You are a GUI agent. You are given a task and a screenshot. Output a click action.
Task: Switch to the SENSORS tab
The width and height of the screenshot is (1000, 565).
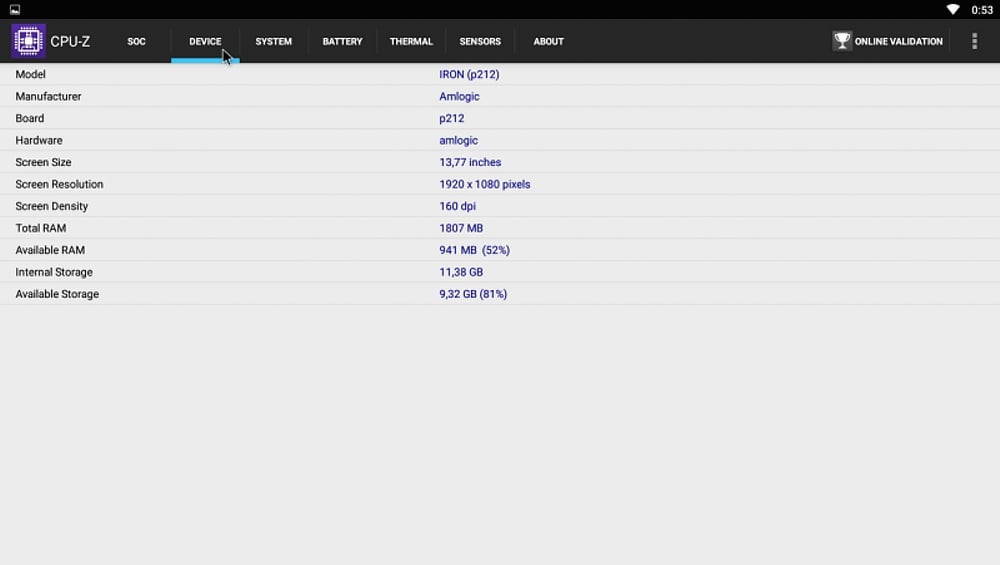click(x=480, y=41)
